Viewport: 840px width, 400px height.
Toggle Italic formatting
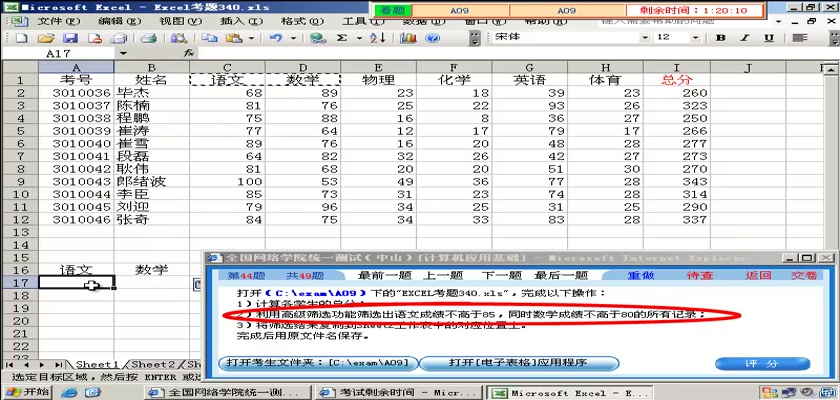point(745,37)
